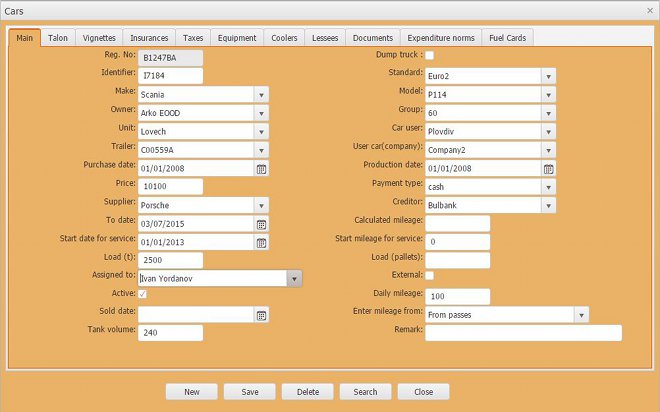Click the Delete button
This screenshot has height=412, width=660.
(307, 392)
